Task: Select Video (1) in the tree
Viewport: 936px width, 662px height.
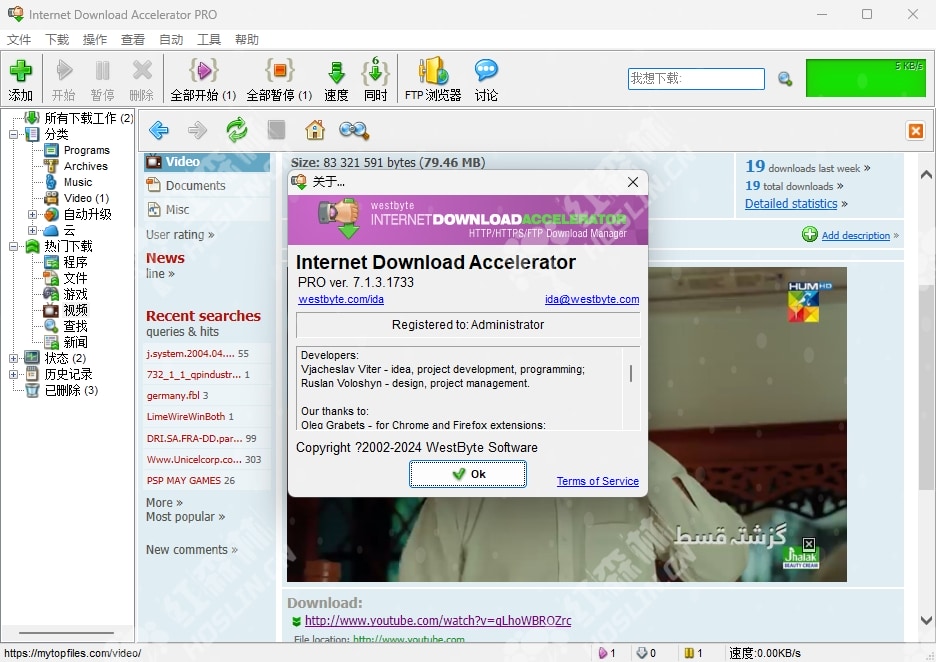Action: coord(86,198)
